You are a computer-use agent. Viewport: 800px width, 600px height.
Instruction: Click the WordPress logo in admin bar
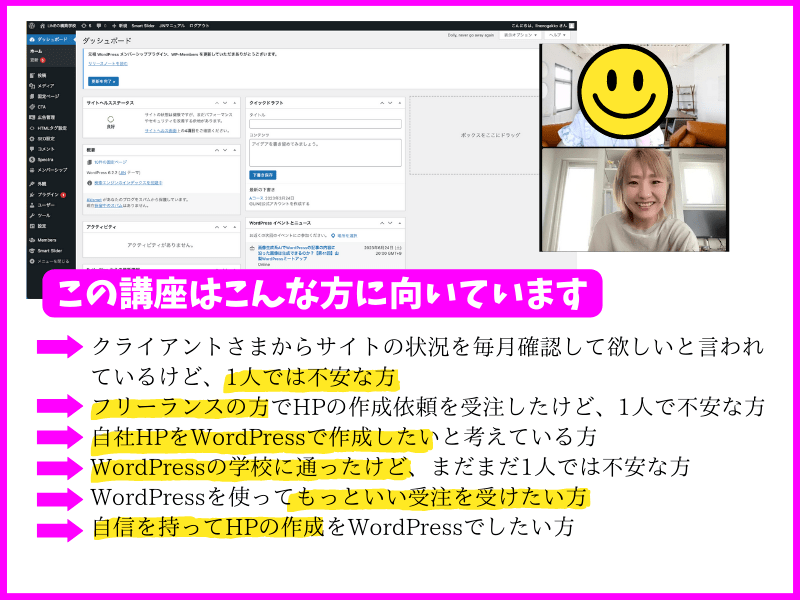click(x=32, y=26)
